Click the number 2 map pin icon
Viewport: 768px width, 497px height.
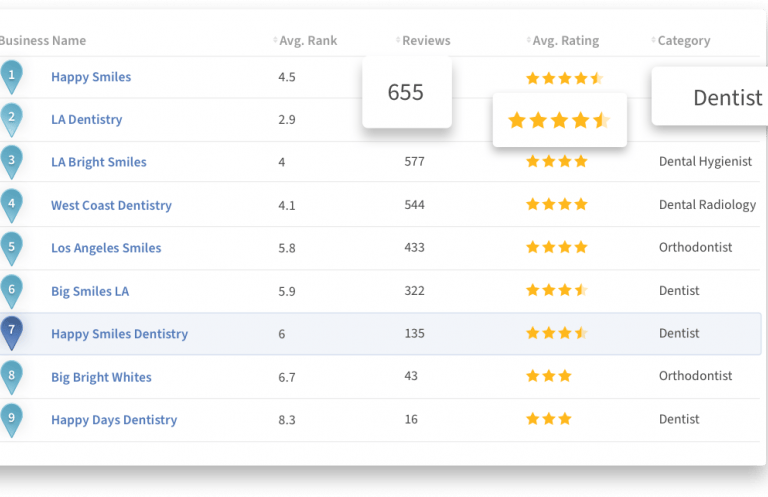[x=11, y=119]
